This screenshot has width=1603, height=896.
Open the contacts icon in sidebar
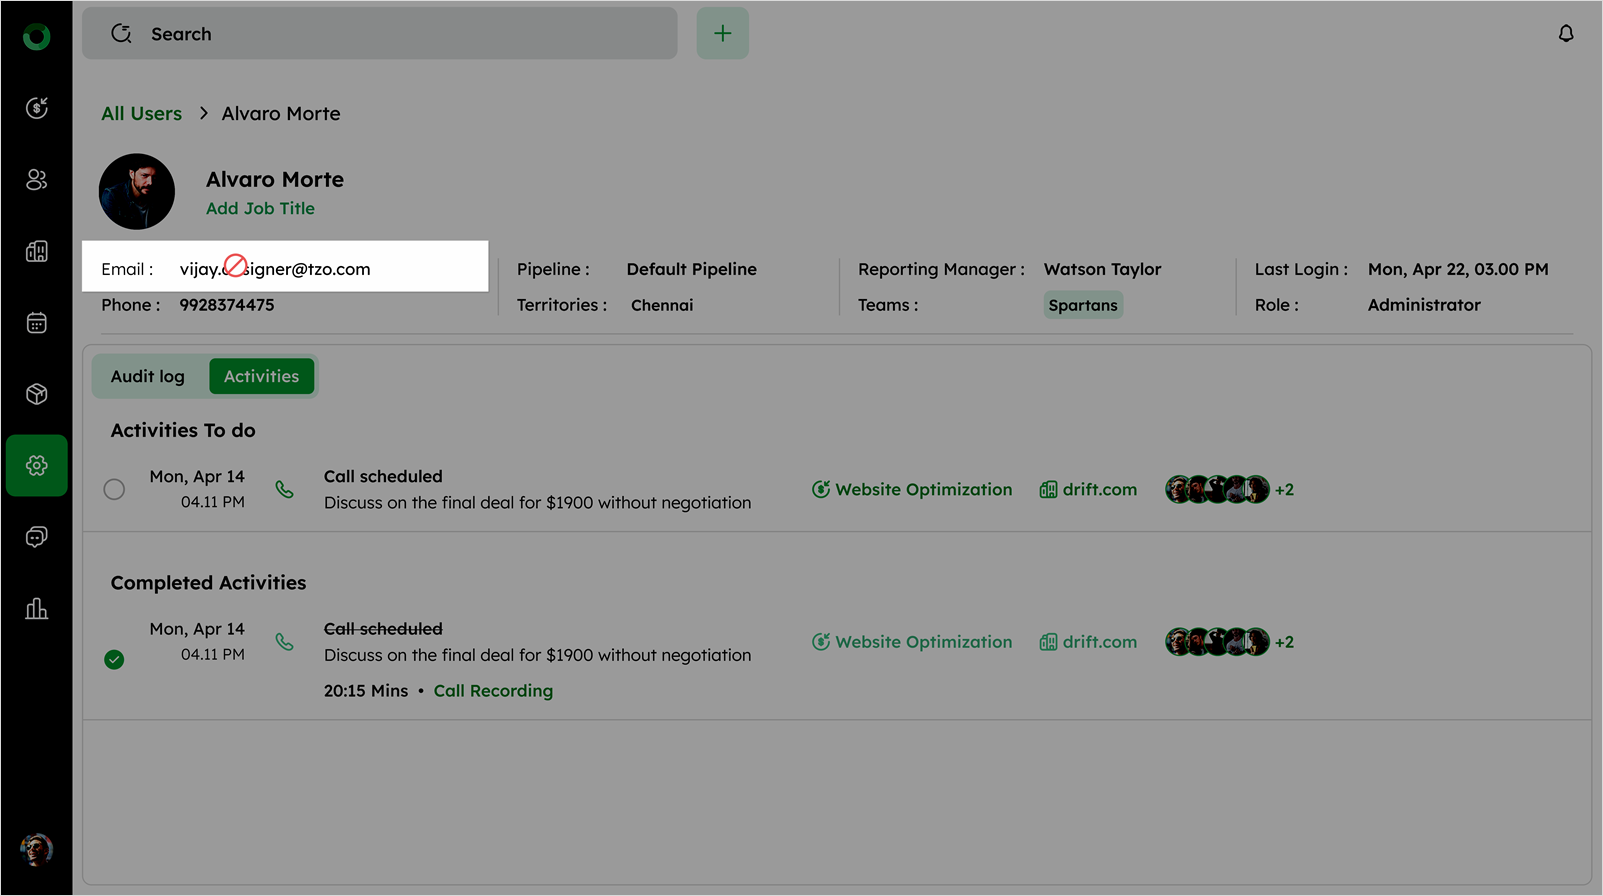(x=37, y=180)
